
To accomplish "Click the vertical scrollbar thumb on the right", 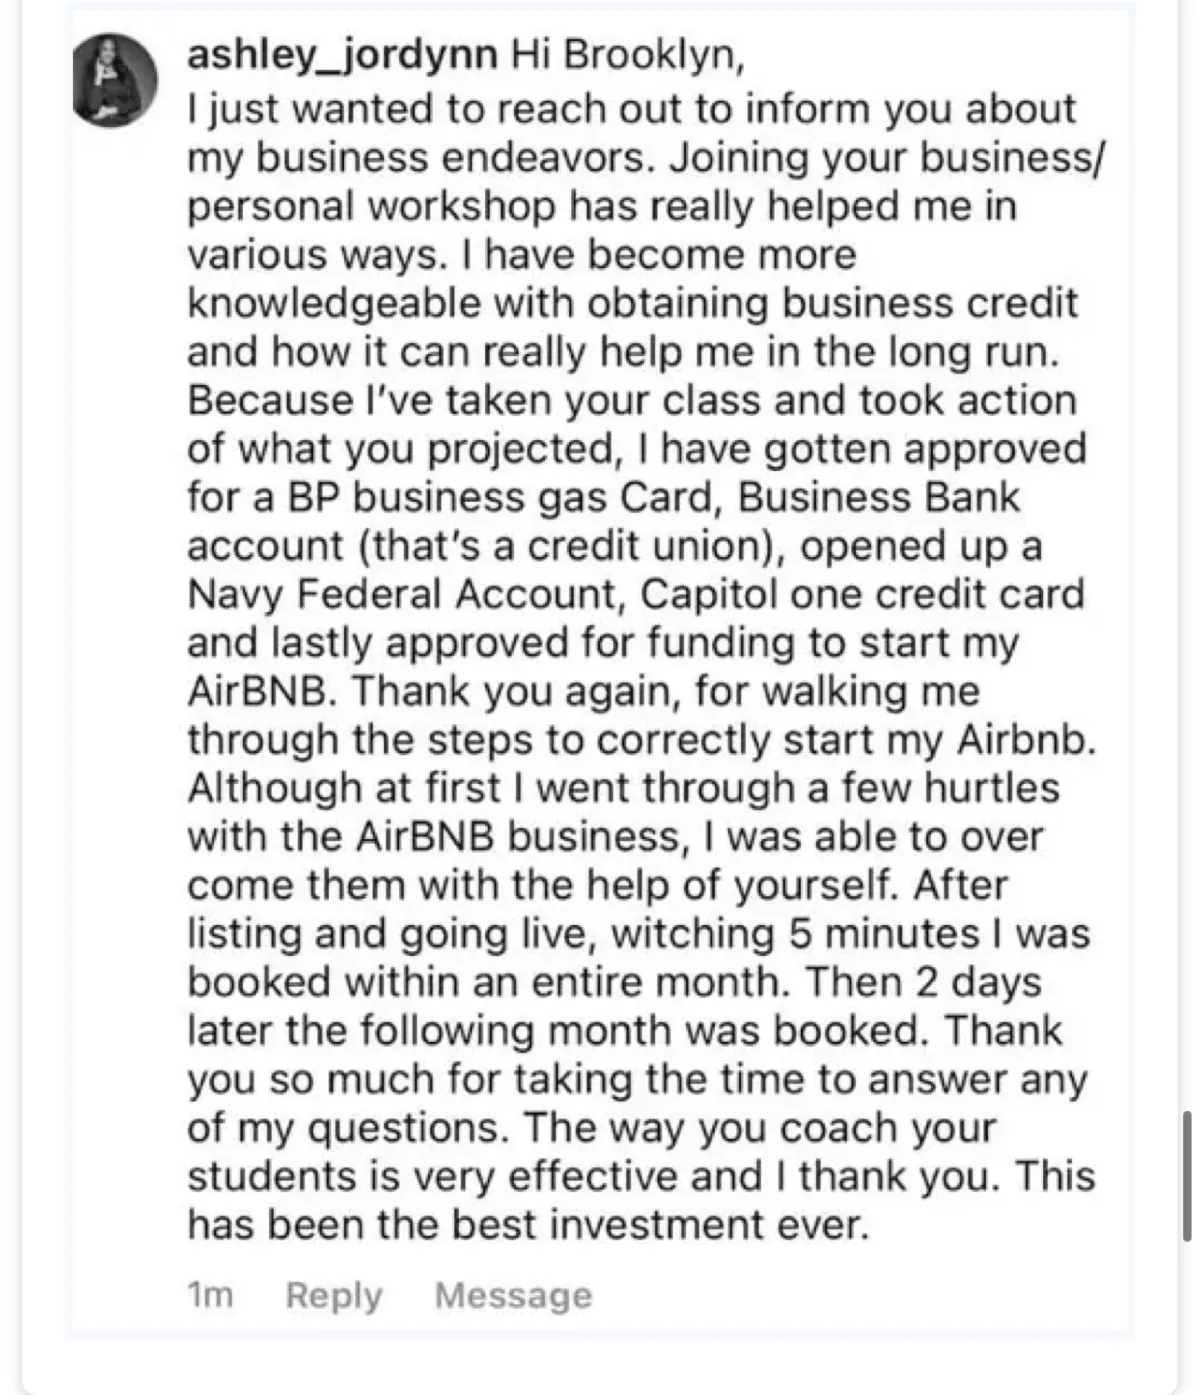I will pos(1187,1176).
